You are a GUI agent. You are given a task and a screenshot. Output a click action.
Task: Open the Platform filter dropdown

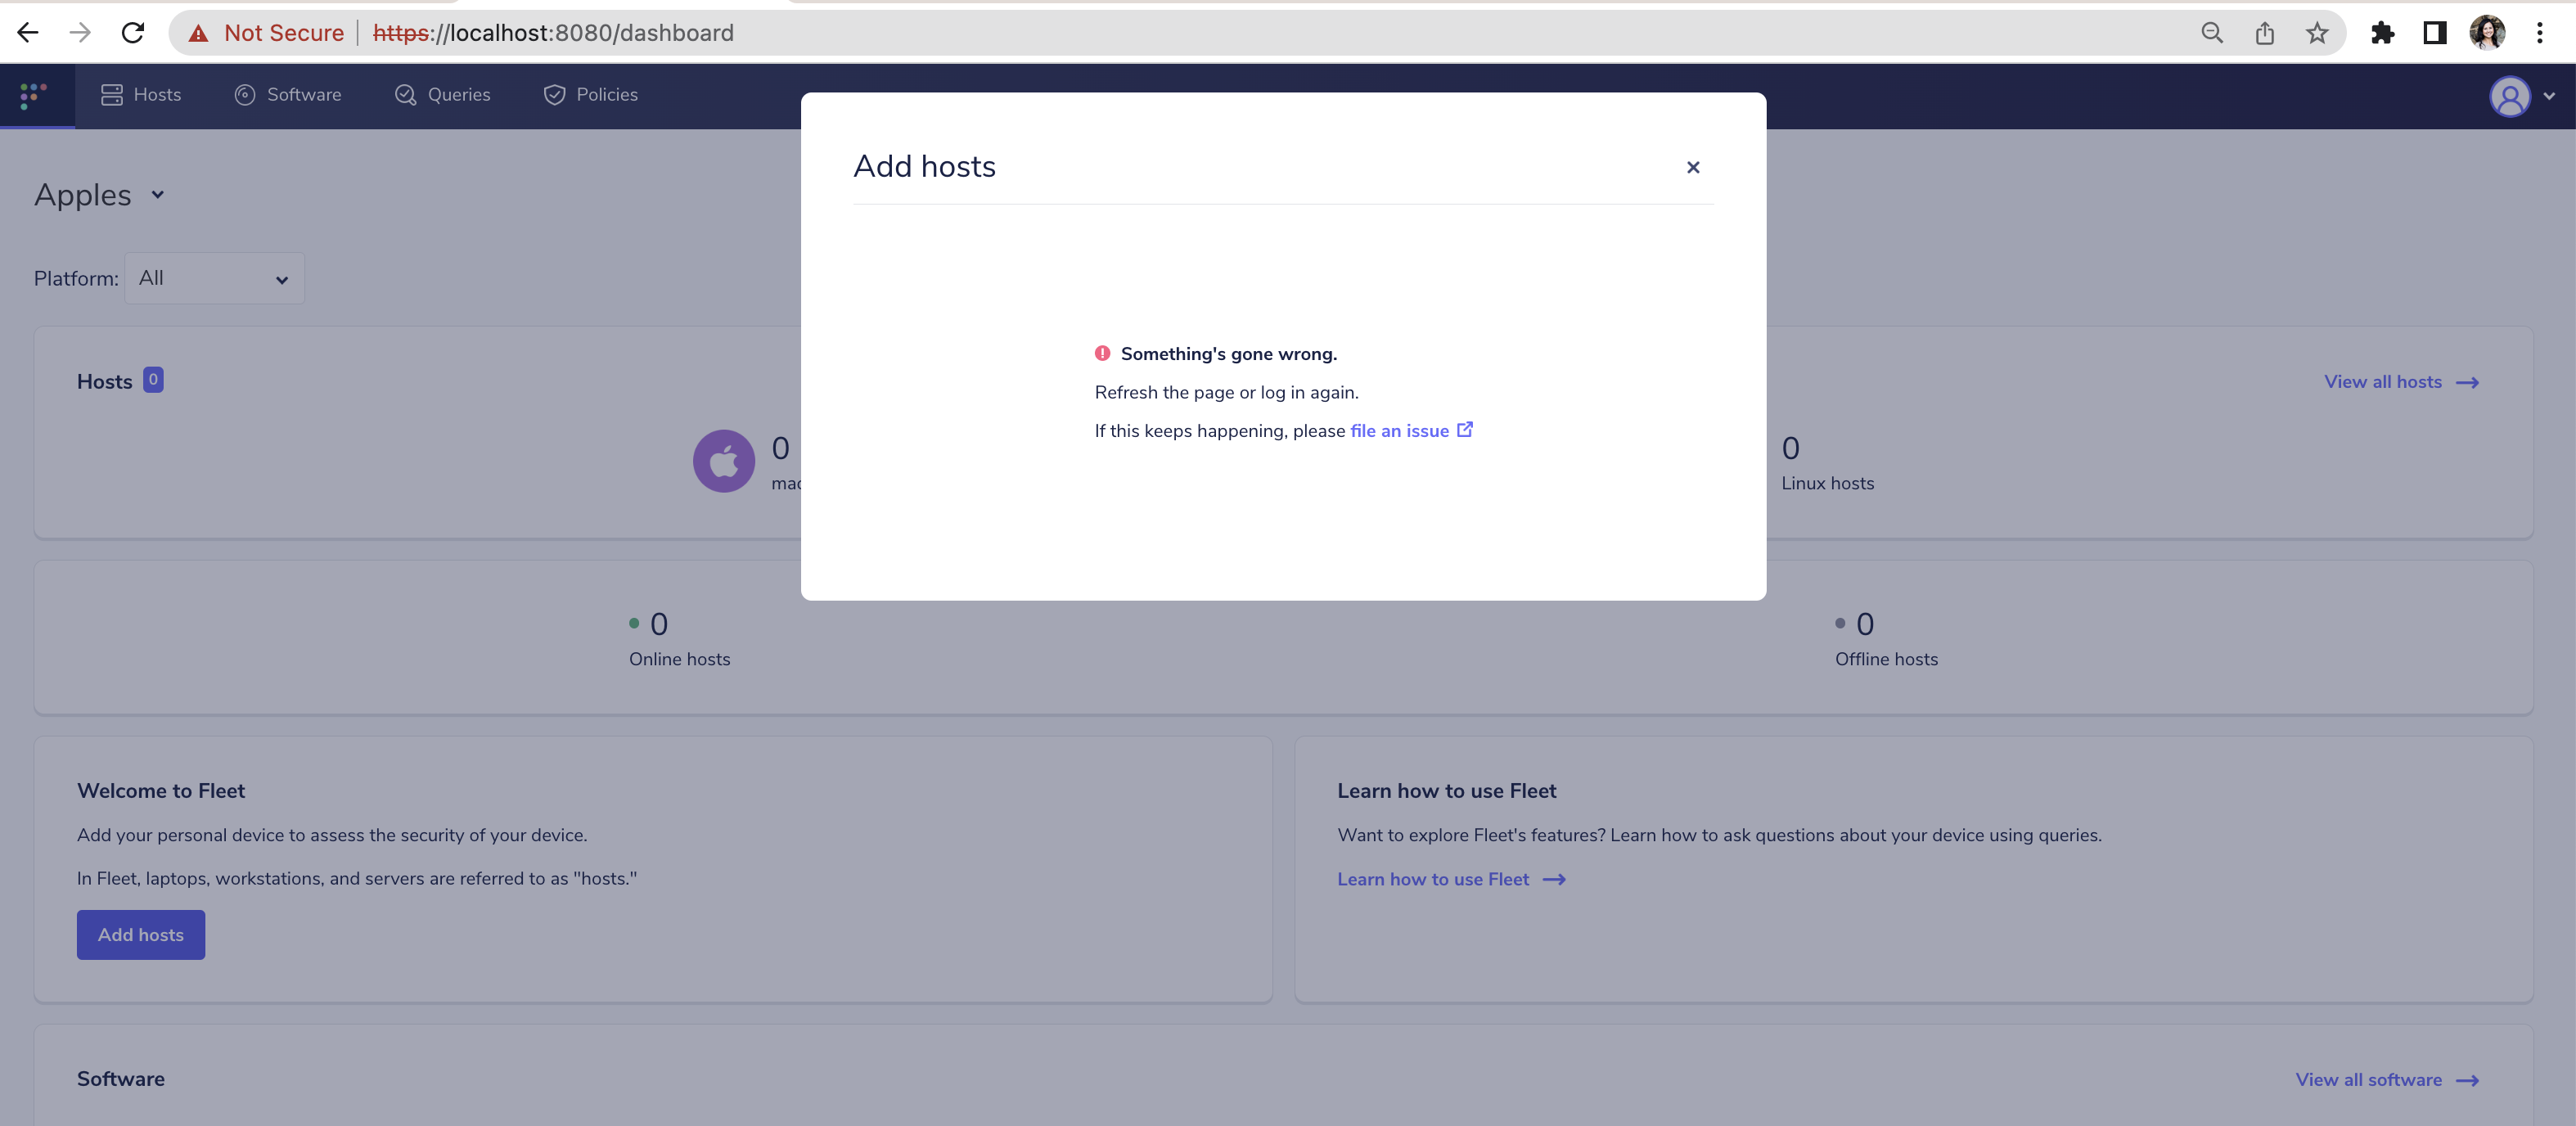click(213, 278)
